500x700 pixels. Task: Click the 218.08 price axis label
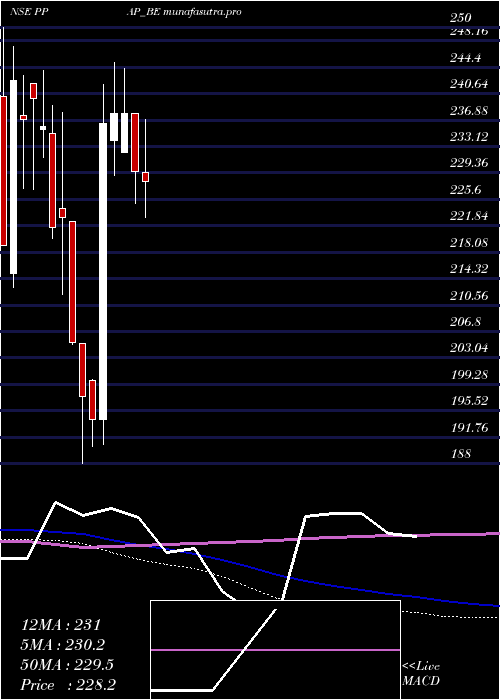tap(469, 243)
